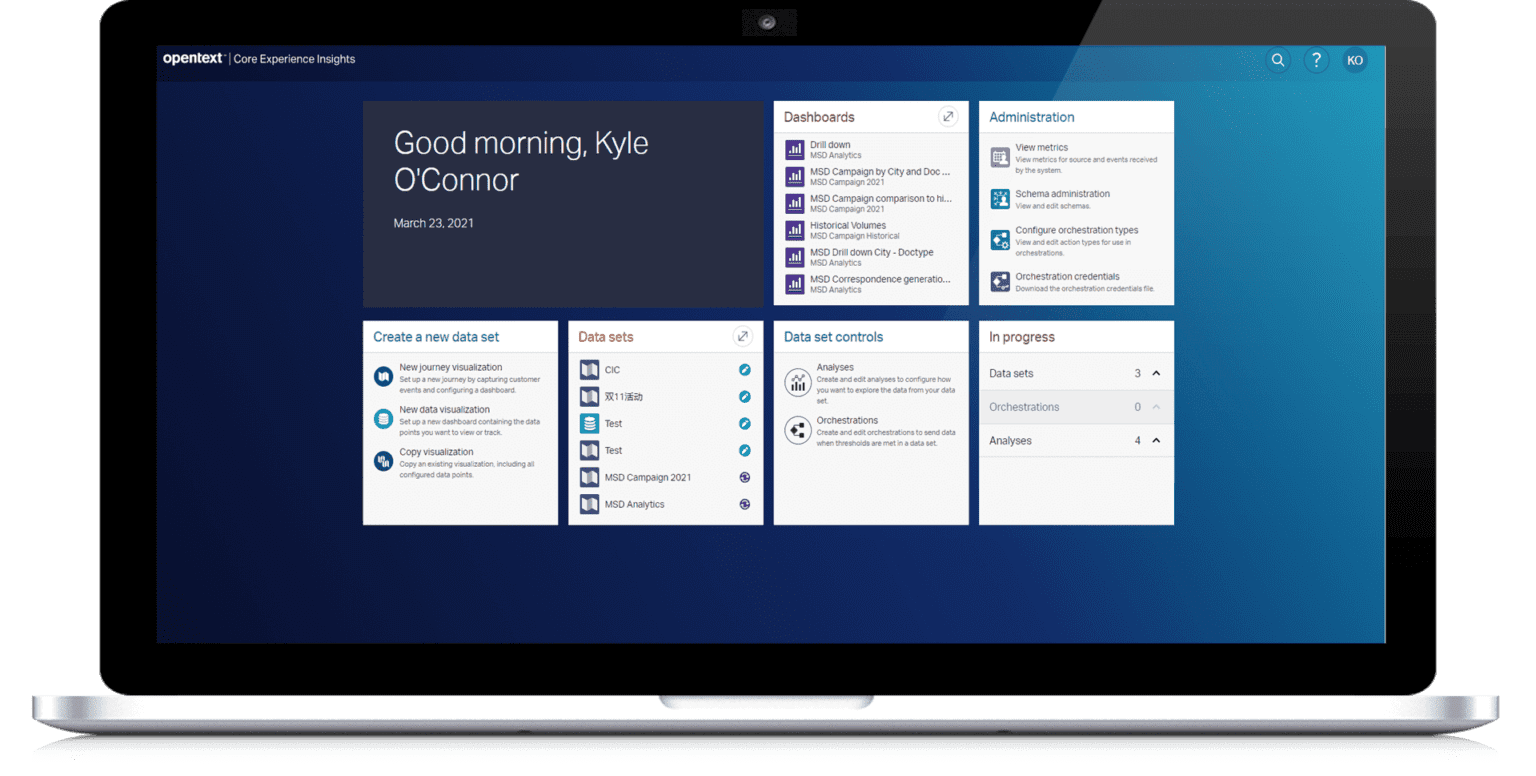Click the KO user avatar
This screenshot has width=1536, height=776.
click(1355, 60)
